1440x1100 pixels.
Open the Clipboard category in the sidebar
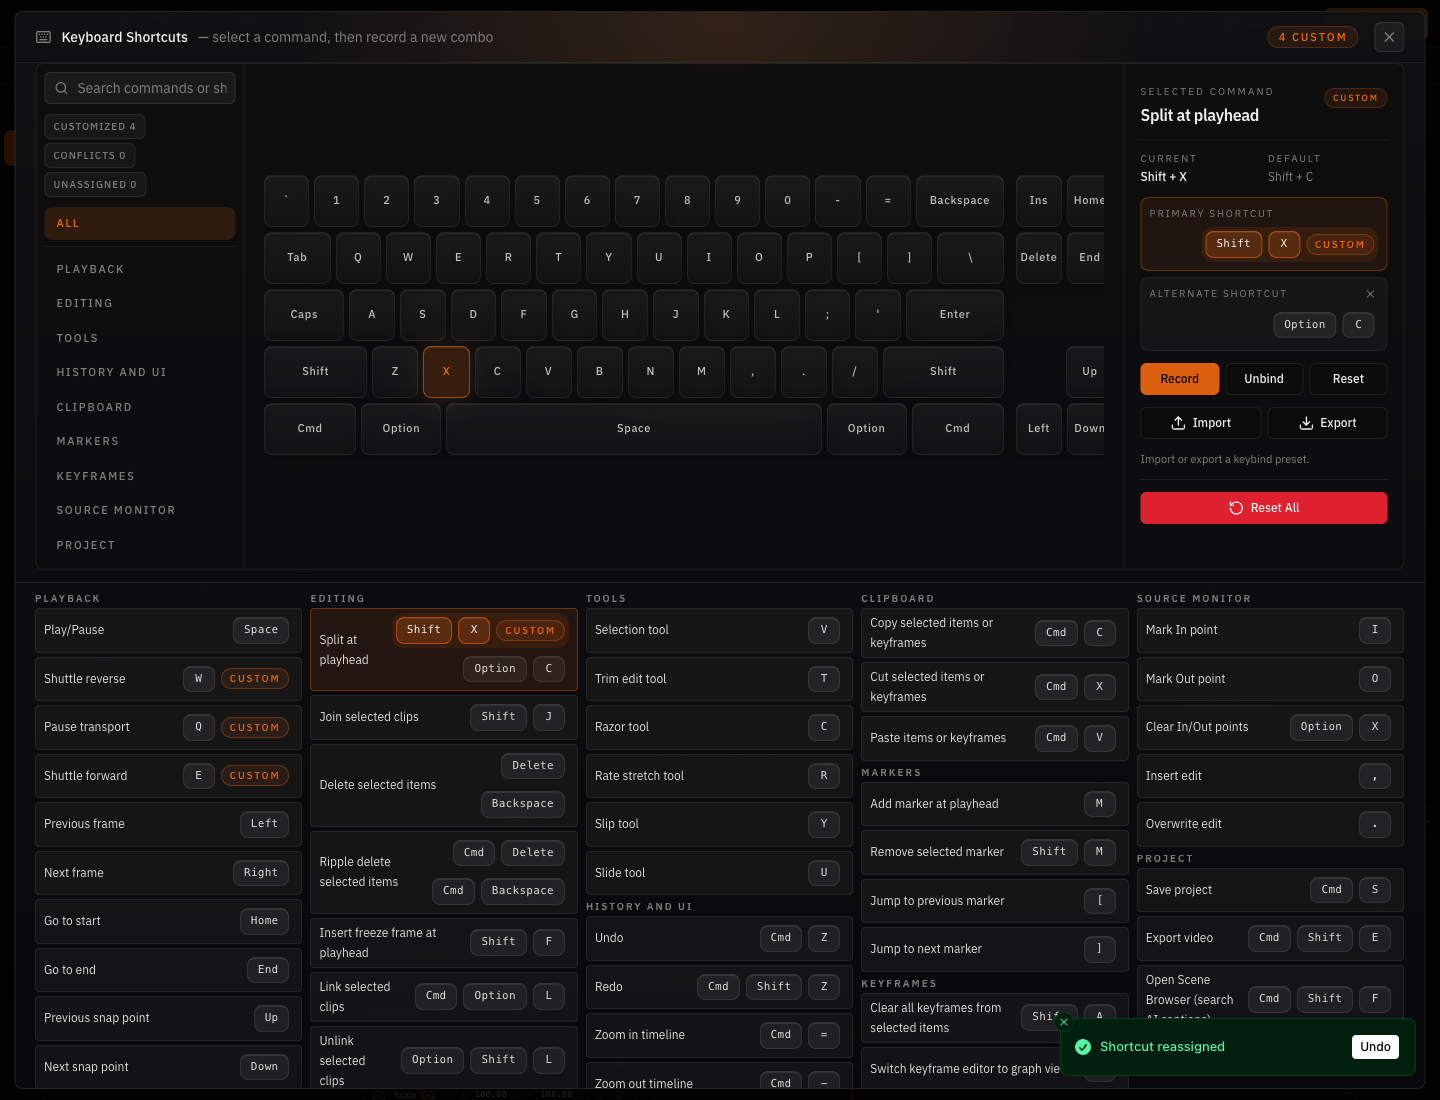140,407
